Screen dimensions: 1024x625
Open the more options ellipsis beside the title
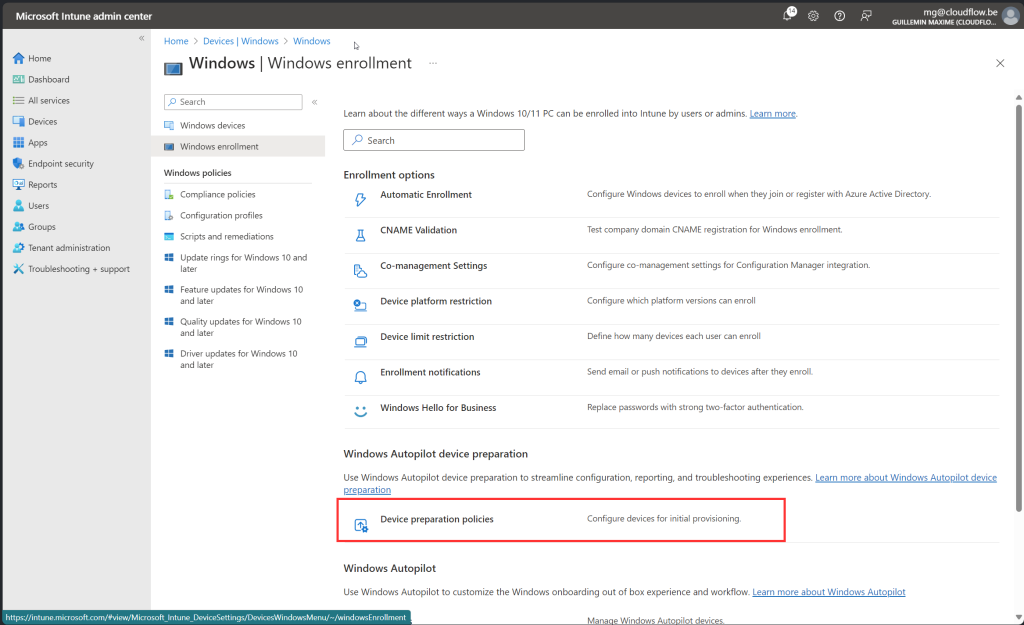[433, 63]
